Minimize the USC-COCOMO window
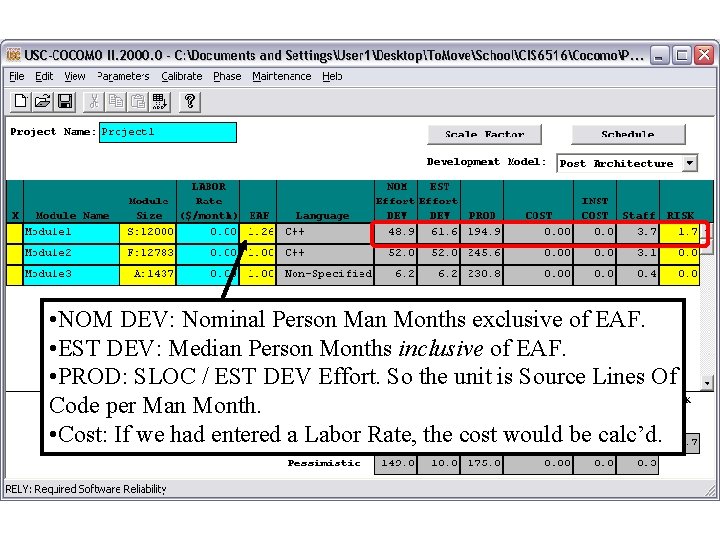The width and height of the screenshot is (720, 540). (659, 55)
